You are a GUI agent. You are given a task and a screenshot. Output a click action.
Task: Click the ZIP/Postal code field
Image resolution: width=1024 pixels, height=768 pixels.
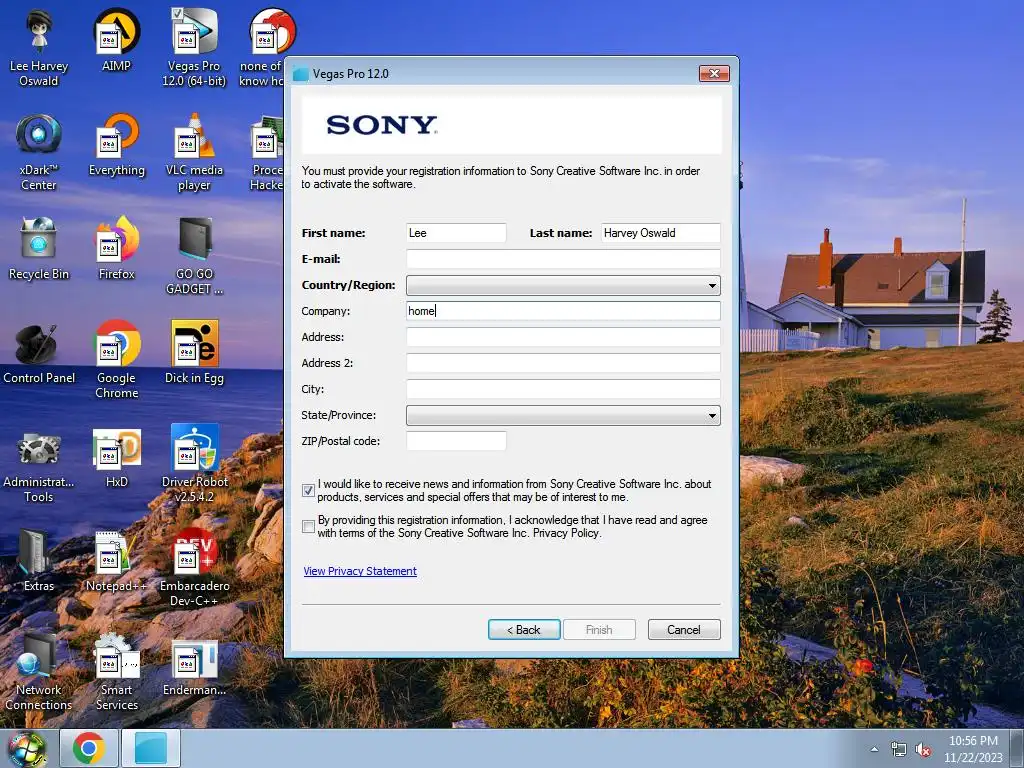pos(456,441)
